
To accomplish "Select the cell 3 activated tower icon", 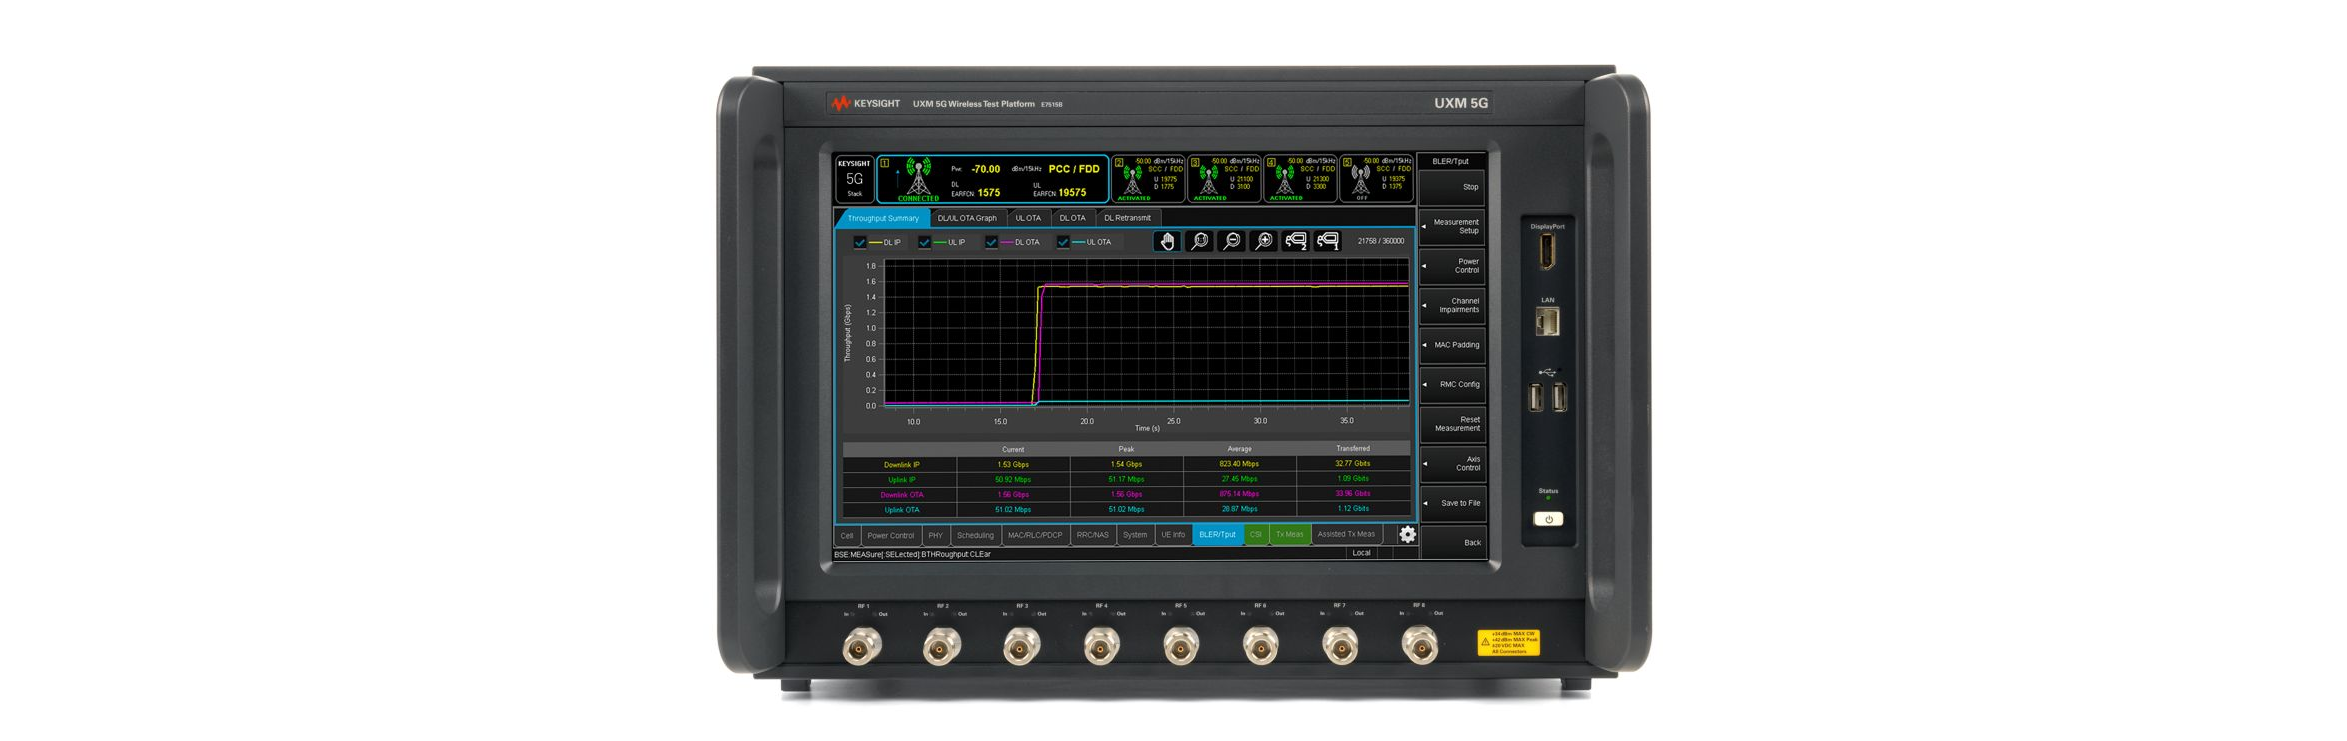I will click(x=1208, y=181).
